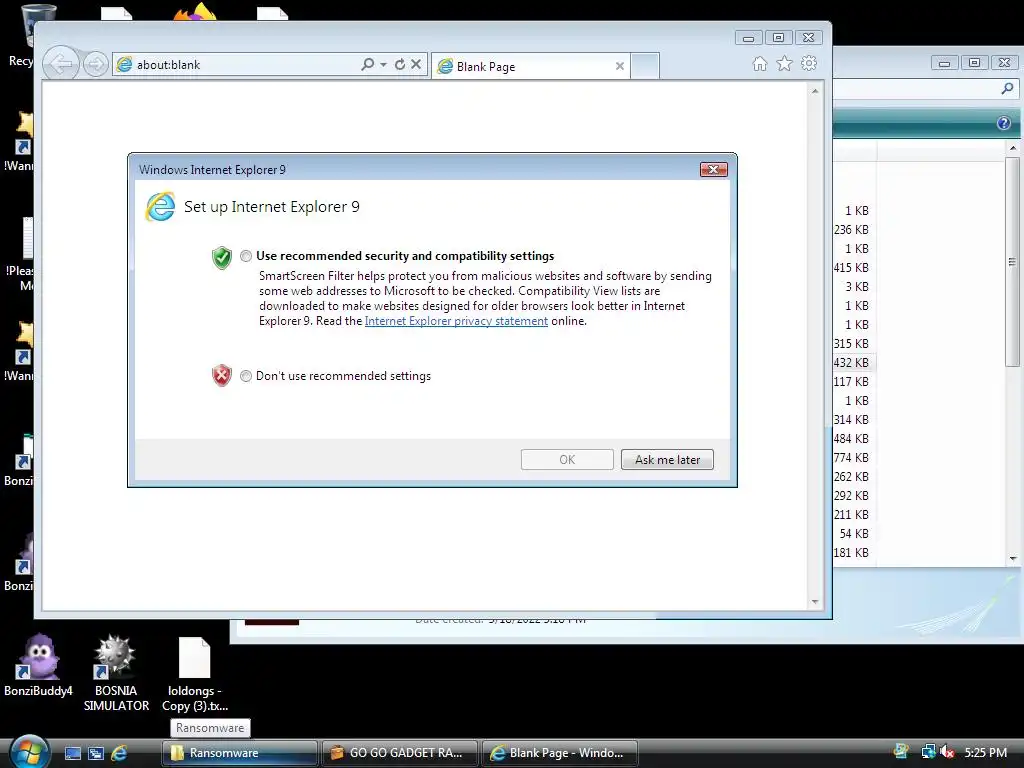Click the IE page scrollbar down arrow
1024x768 pixels.
coord(815,601)
